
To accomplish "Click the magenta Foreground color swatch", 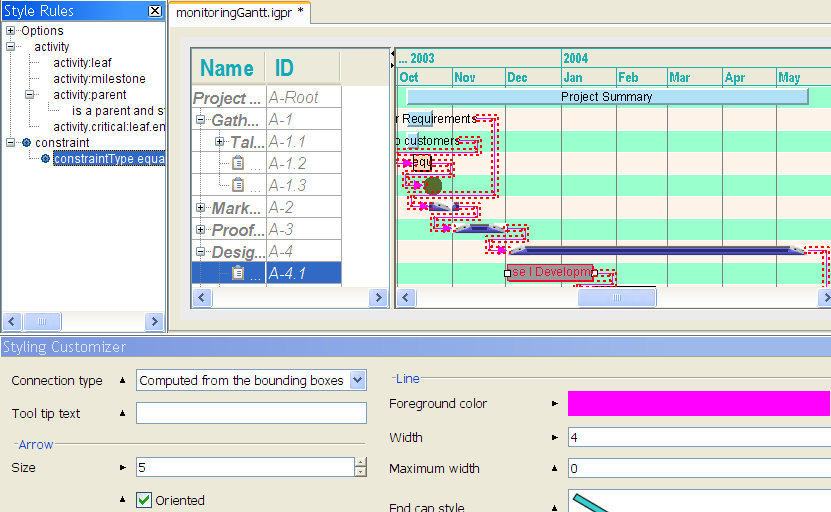I will (x=698, y=404).
